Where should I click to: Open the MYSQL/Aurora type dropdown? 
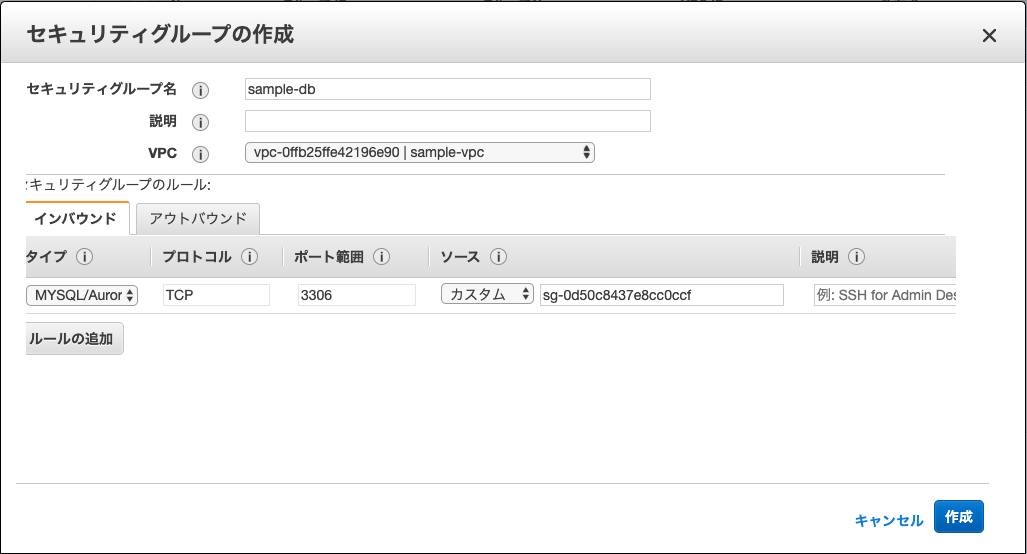[x=81, y=295]
